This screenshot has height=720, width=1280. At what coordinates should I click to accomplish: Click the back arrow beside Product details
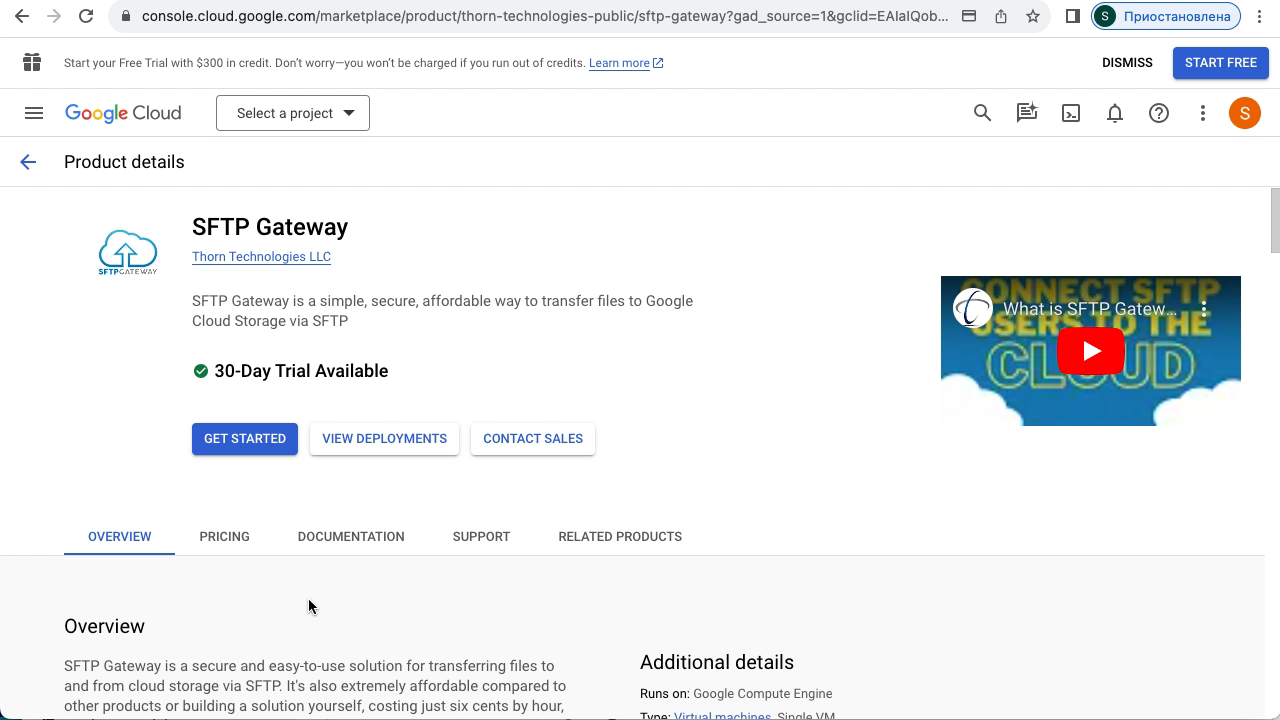(28, 162)
